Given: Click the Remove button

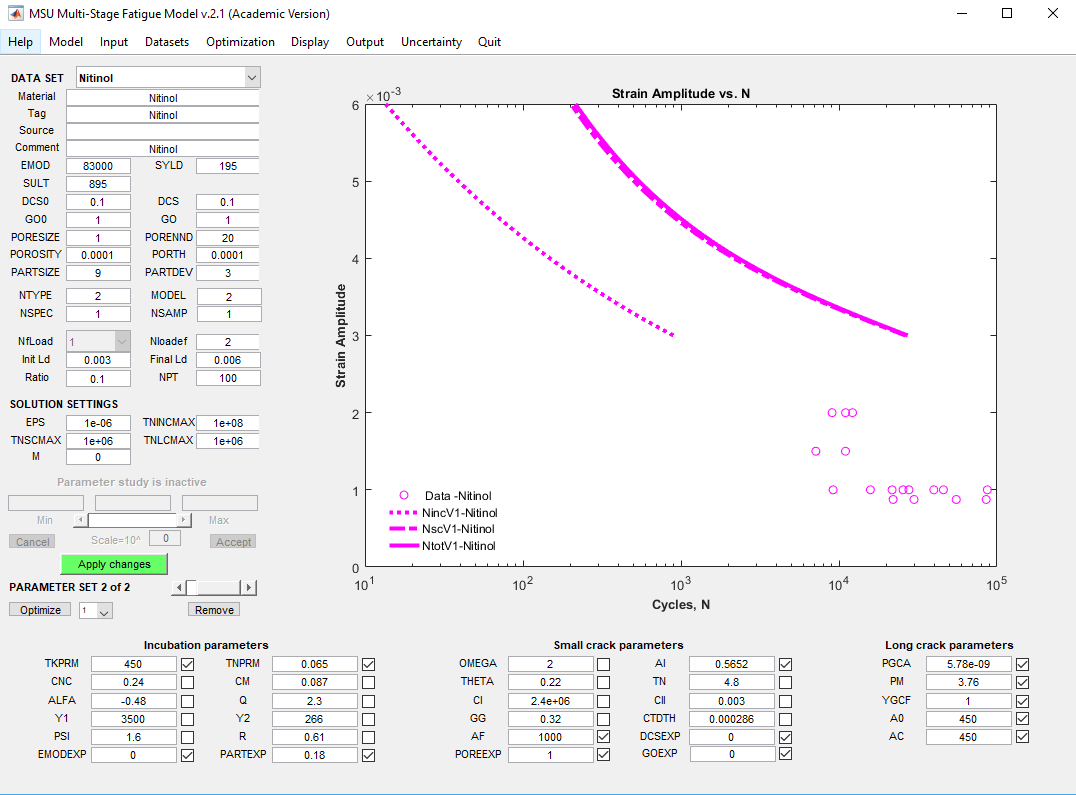Looking at the screenshot, I should click(x=214, y=610).
